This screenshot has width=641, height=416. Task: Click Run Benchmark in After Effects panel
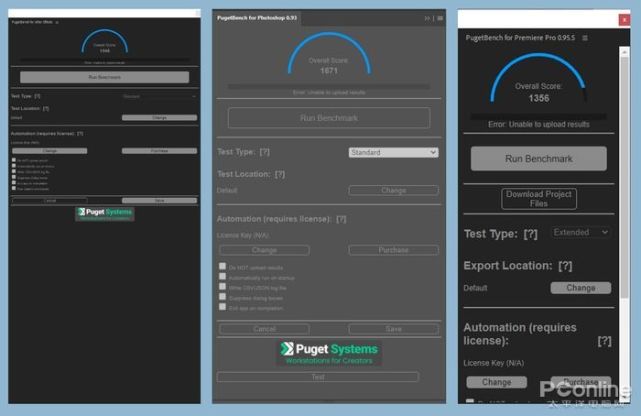click(105, 77)
